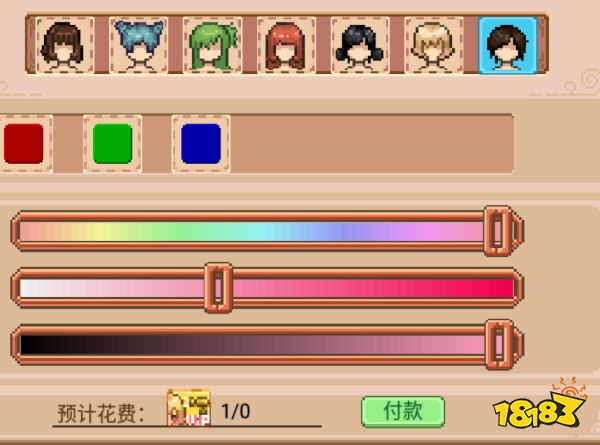Image resolution: width=600 pixels, height=445 pixels.
Task: Set brightness to the black end
Action: 27,345
